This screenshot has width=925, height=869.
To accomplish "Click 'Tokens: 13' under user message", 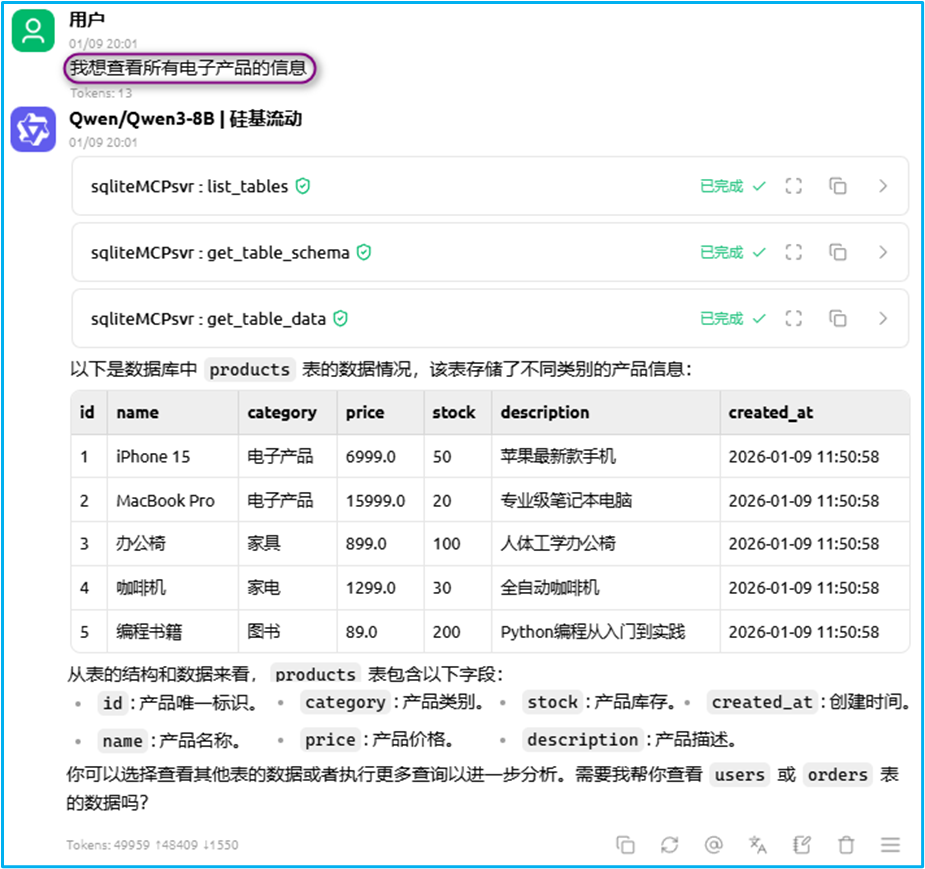I will pos(101,93).
